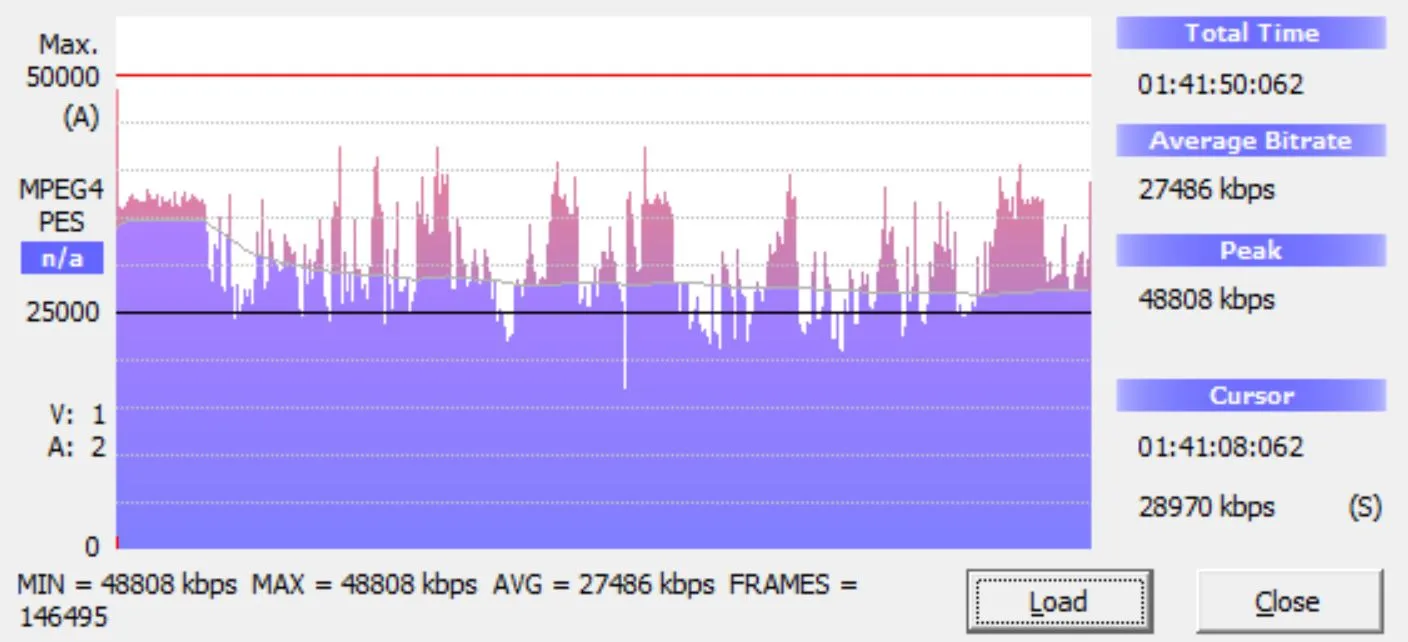Click the Cursor header label

[x=1251, y=396]
